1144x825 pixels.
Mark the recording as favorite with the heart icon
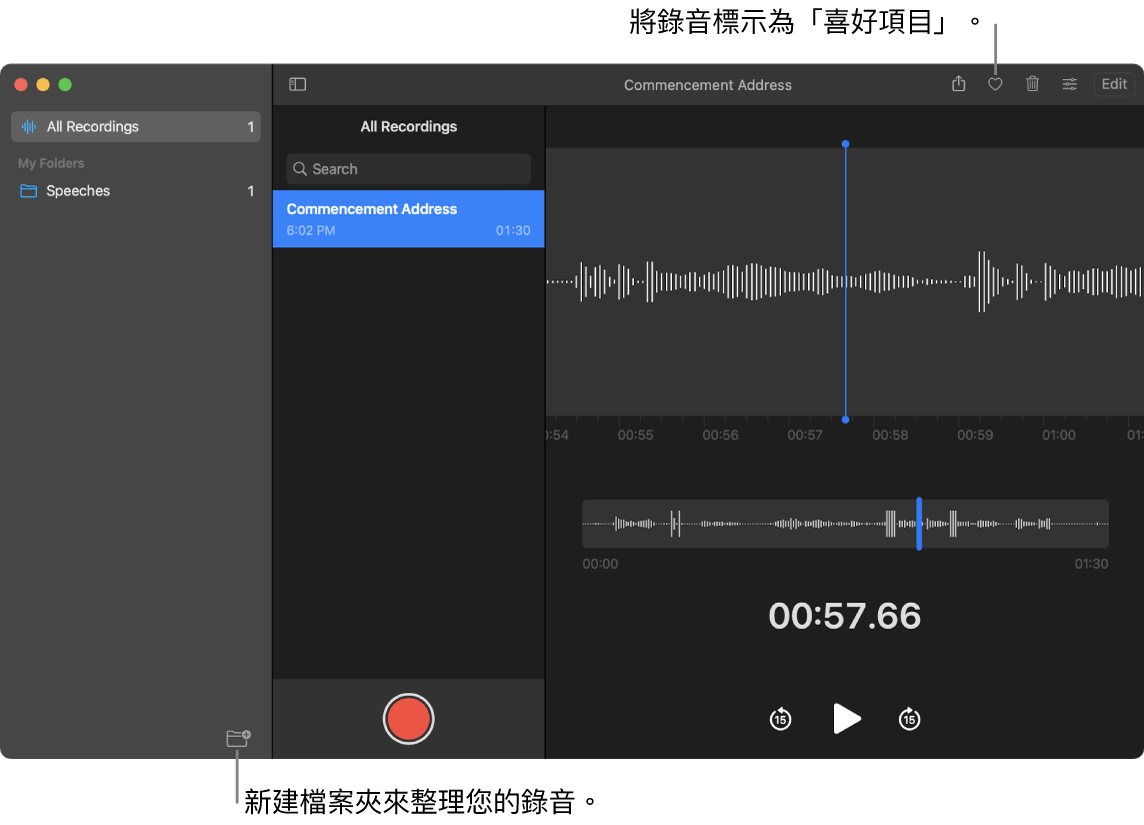coord(994,84)
